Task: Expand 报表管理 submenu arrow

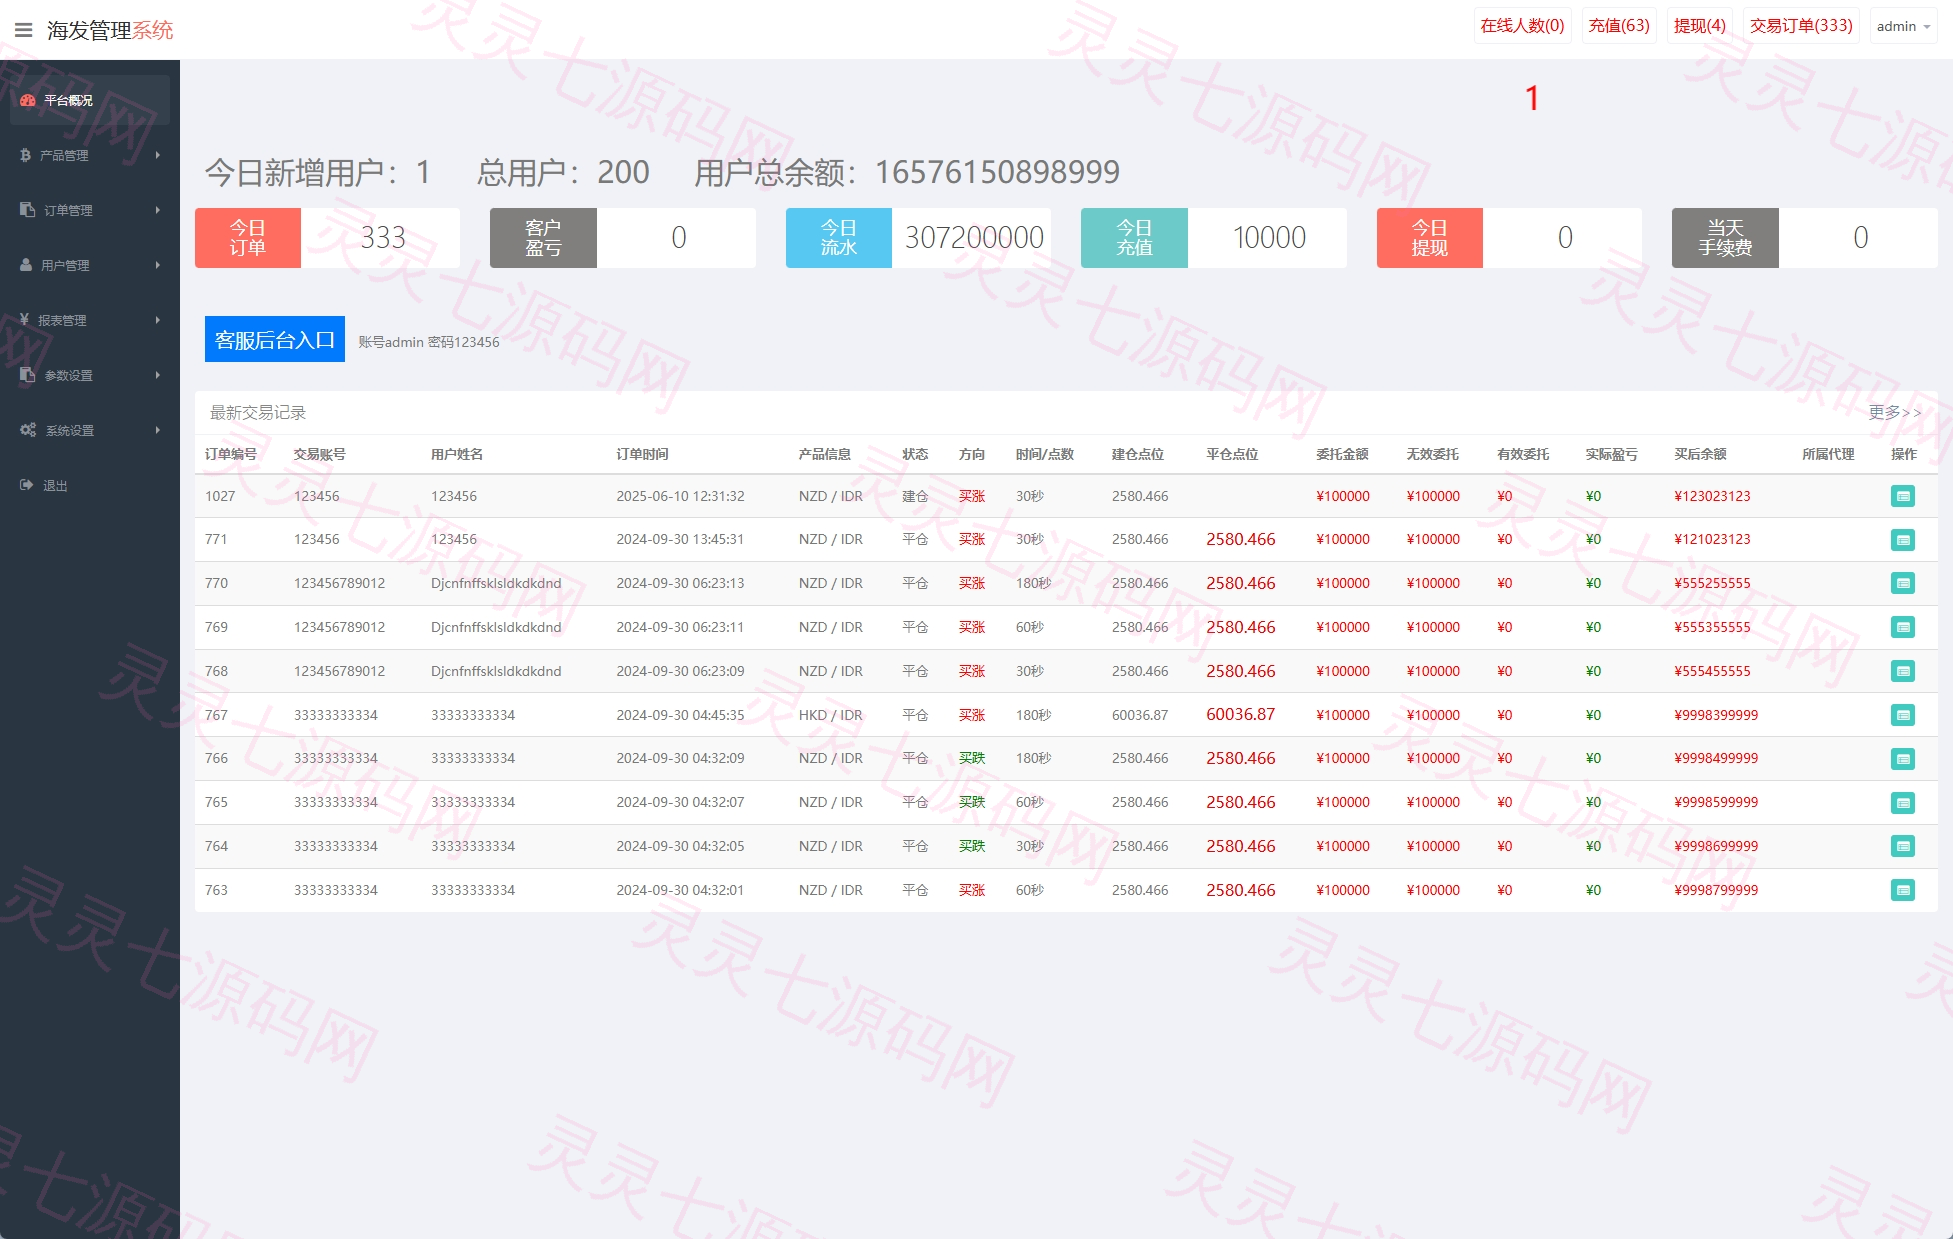Action: click(x=158, y=320)
